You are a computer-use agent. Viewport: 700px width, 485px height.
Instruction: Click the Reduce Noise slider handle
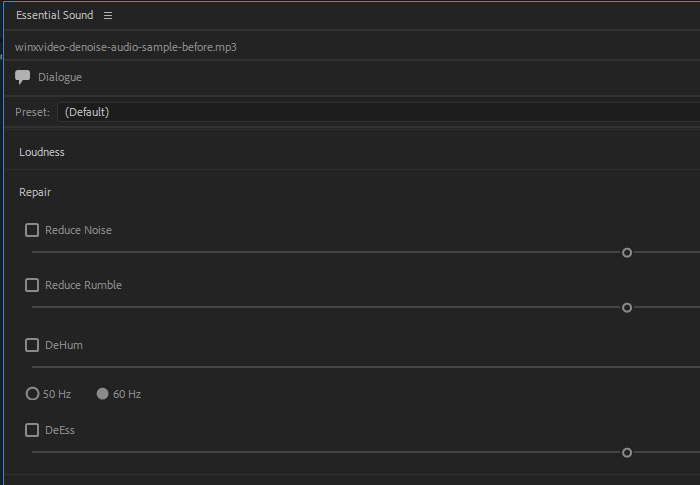click(x=627, y=253)
